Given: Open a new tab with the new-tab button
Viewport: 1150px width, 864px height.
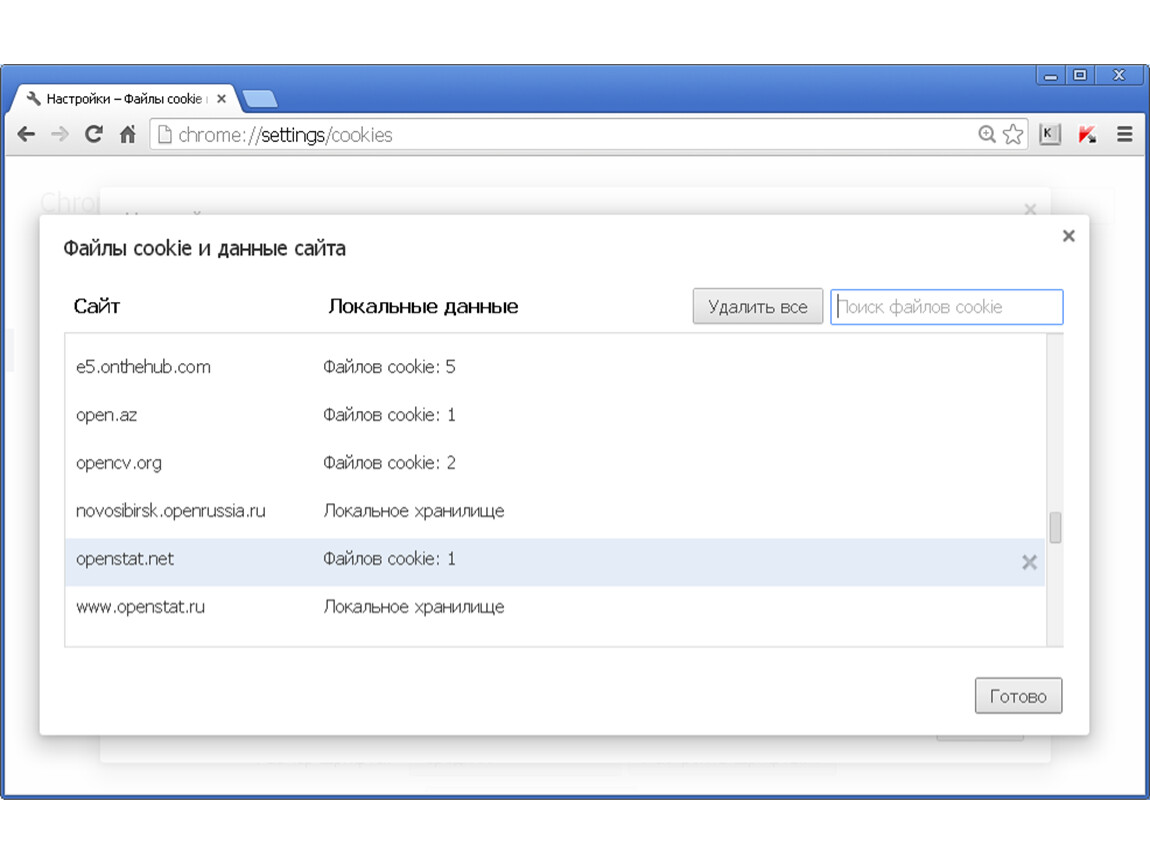Looking at the screenshot, I should click(260, 98).
